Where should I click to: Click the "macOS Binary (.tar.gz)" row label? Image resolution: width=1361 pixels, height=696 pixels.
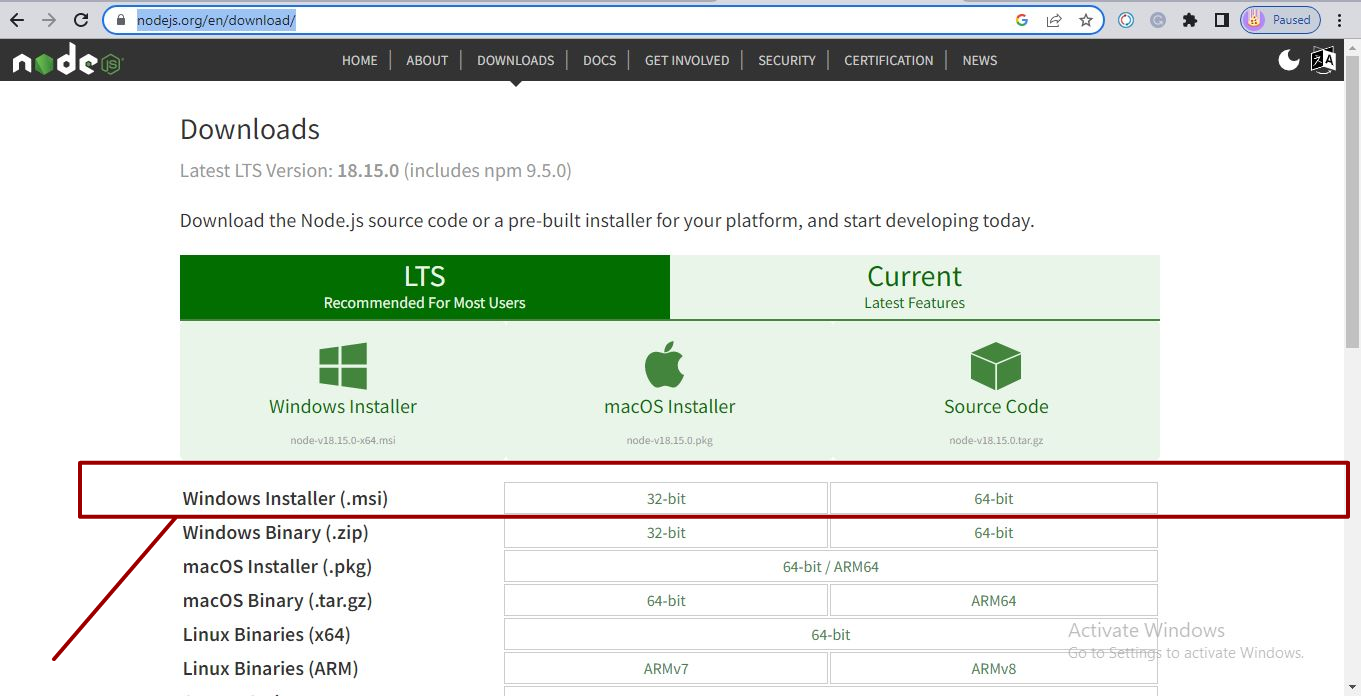click(278, 600)
